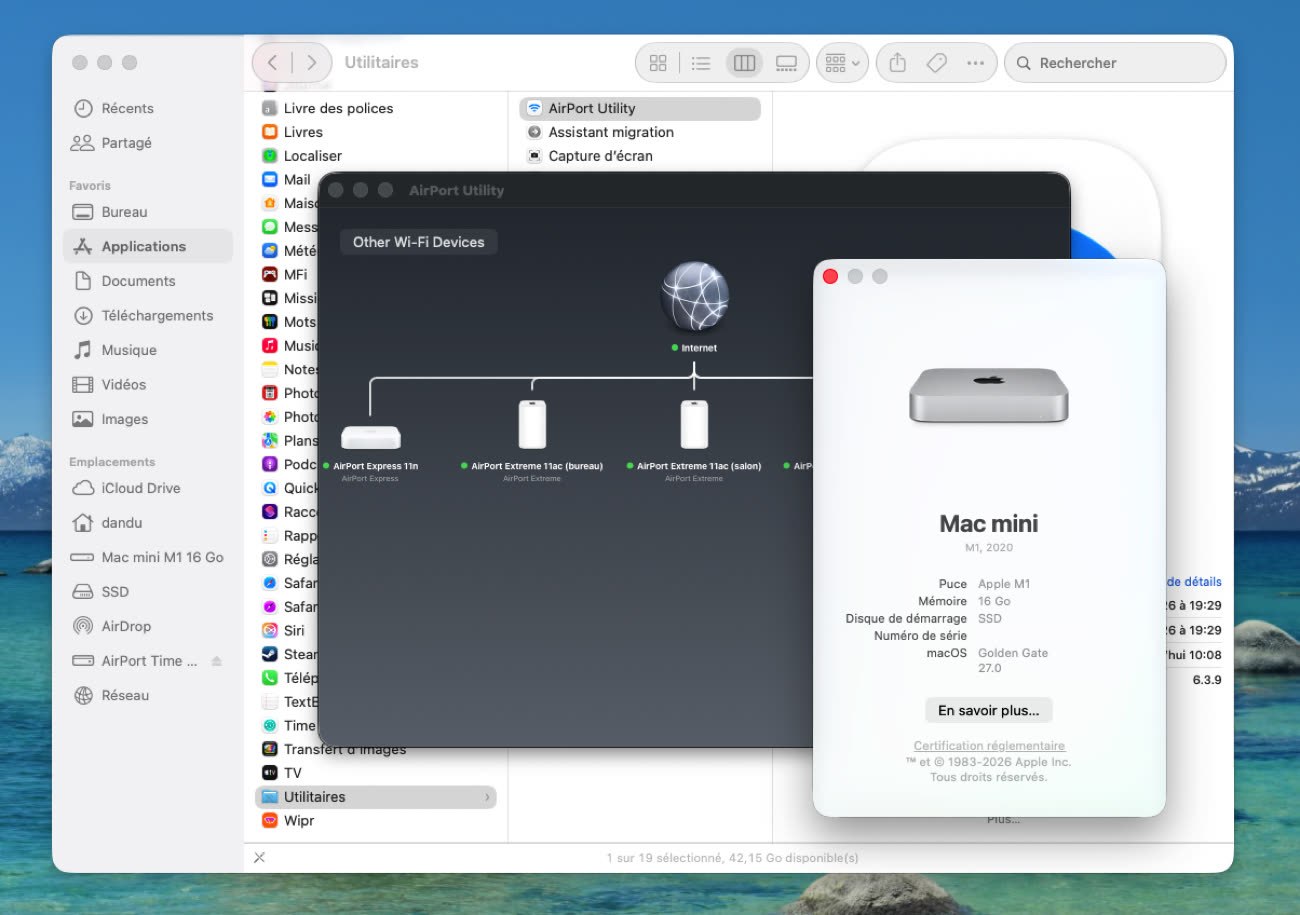This screenshot has height=915, width=1300.
Task: Click the Mac mini image in About window
Action: click(x=989, y=394)
